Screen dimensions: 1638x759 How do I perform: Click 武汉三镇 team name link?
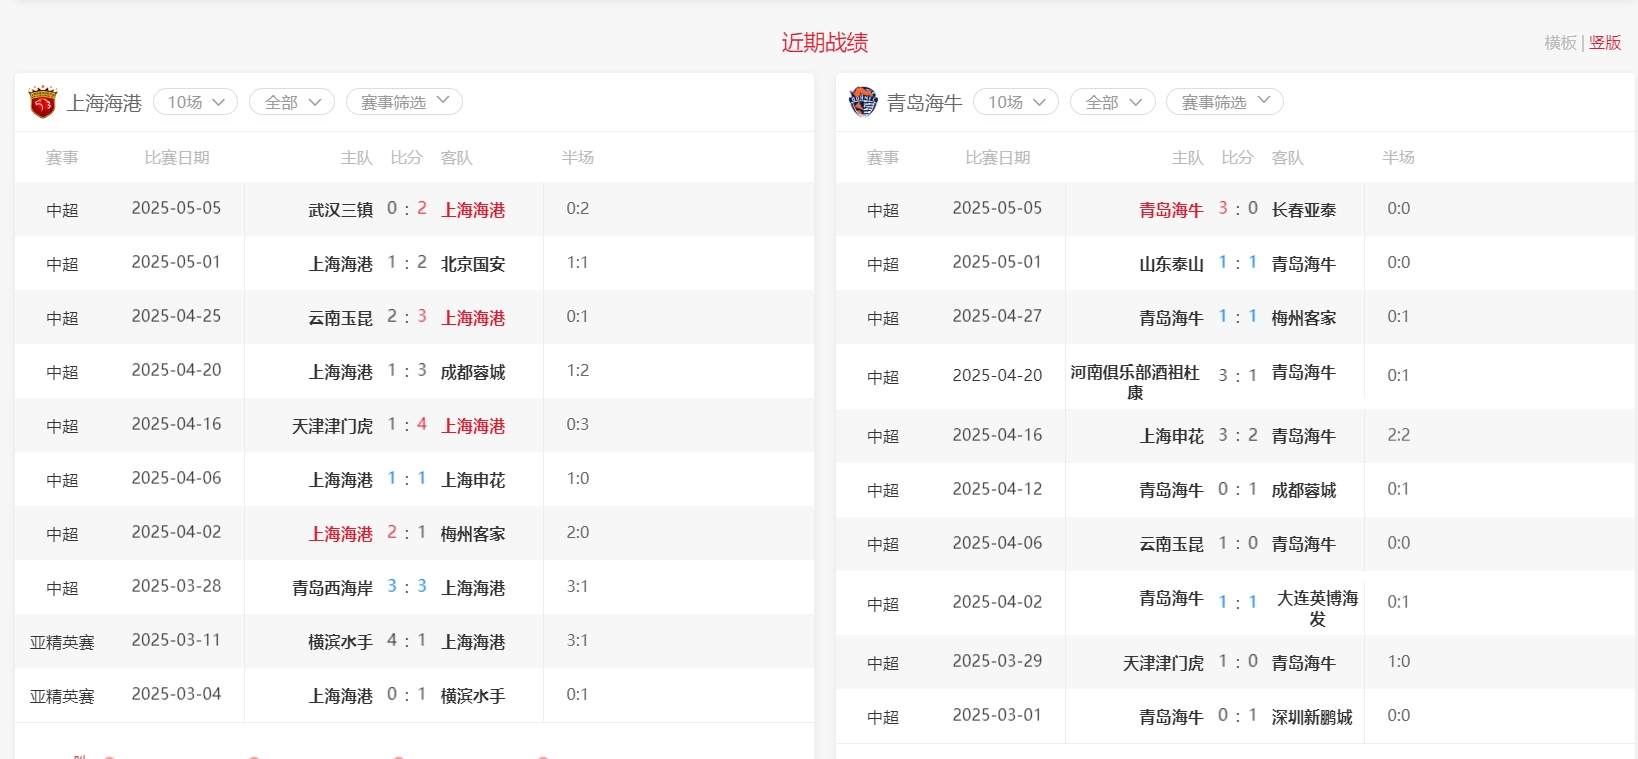pyautogui.click(x=340, y=210)
